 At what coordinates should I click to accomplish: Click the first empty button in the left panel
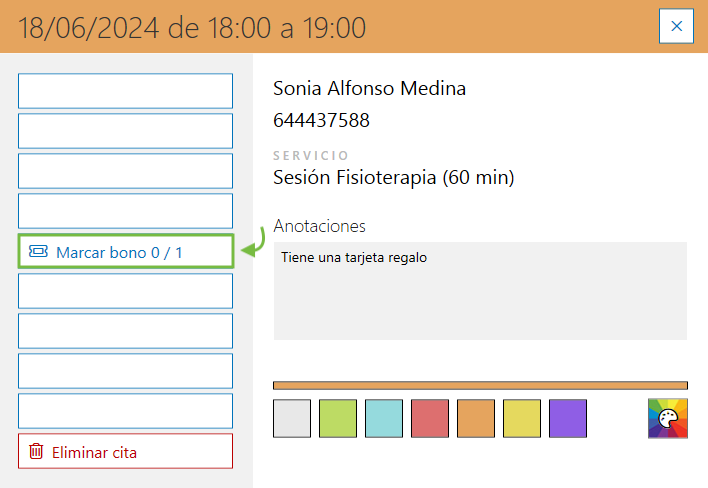(x=125, y=91)
